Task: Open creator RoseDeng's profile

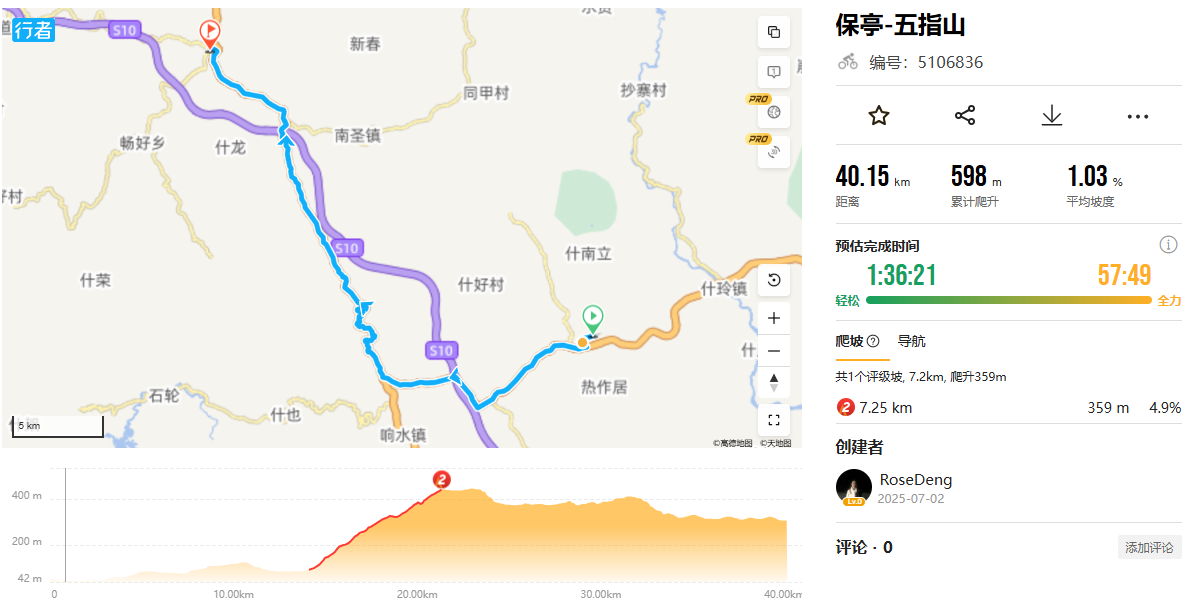Action: point(915,480)
